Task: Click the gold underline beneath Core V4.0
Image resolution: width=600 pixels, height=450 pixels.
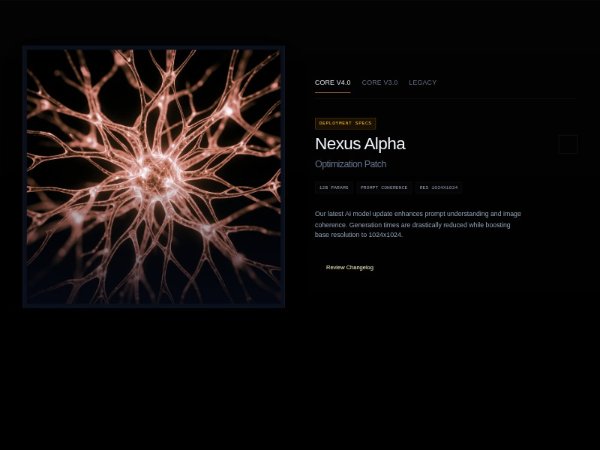Action: 332,92
